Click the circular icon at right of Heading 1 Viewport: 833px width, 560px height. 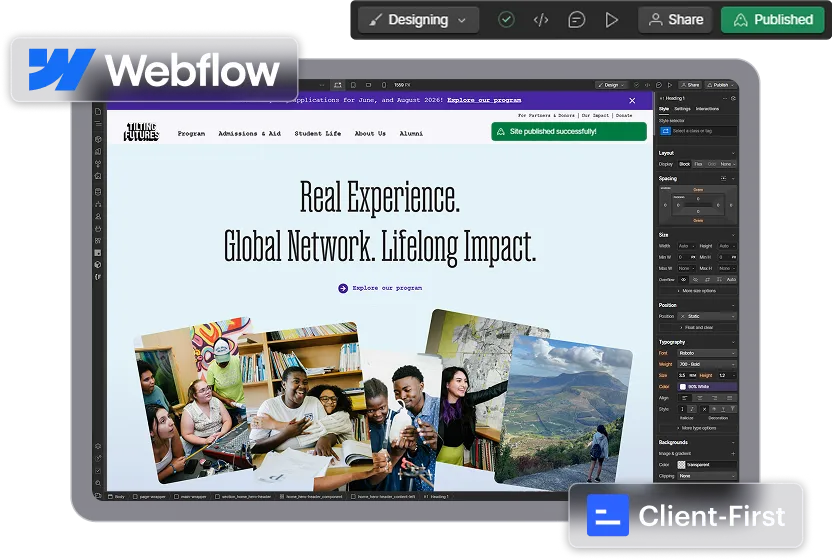733,98
